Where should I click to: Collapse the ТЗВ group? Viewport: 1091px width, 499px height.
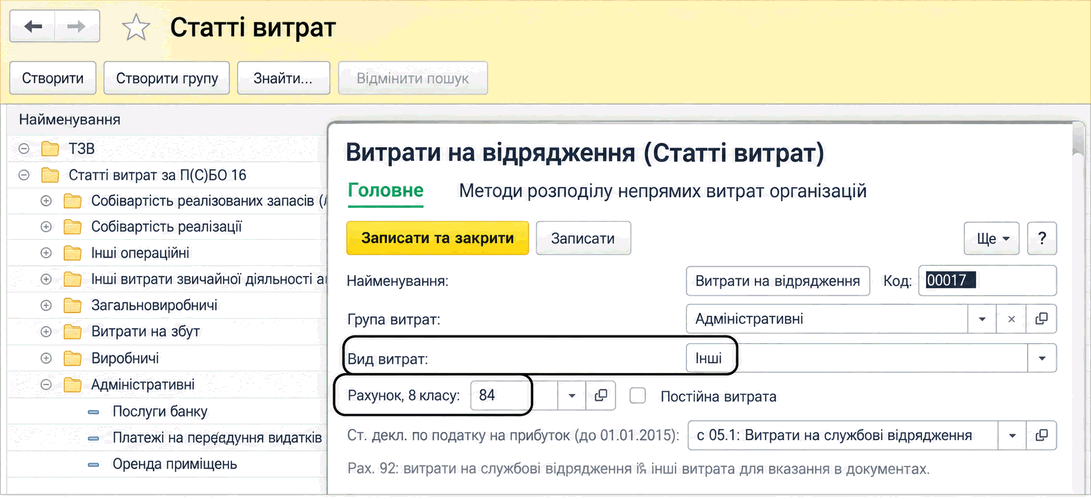(x=24, y=149)
